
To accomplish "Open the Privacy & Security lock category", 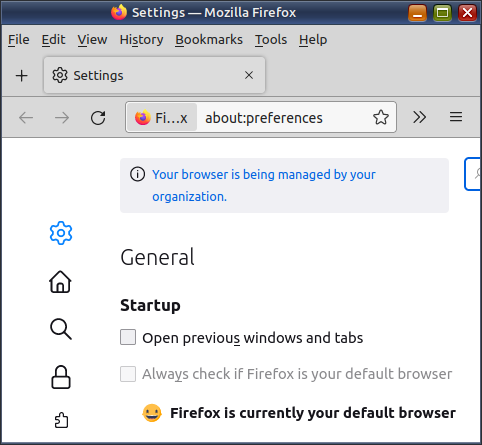I will click(x=61, y=377).
